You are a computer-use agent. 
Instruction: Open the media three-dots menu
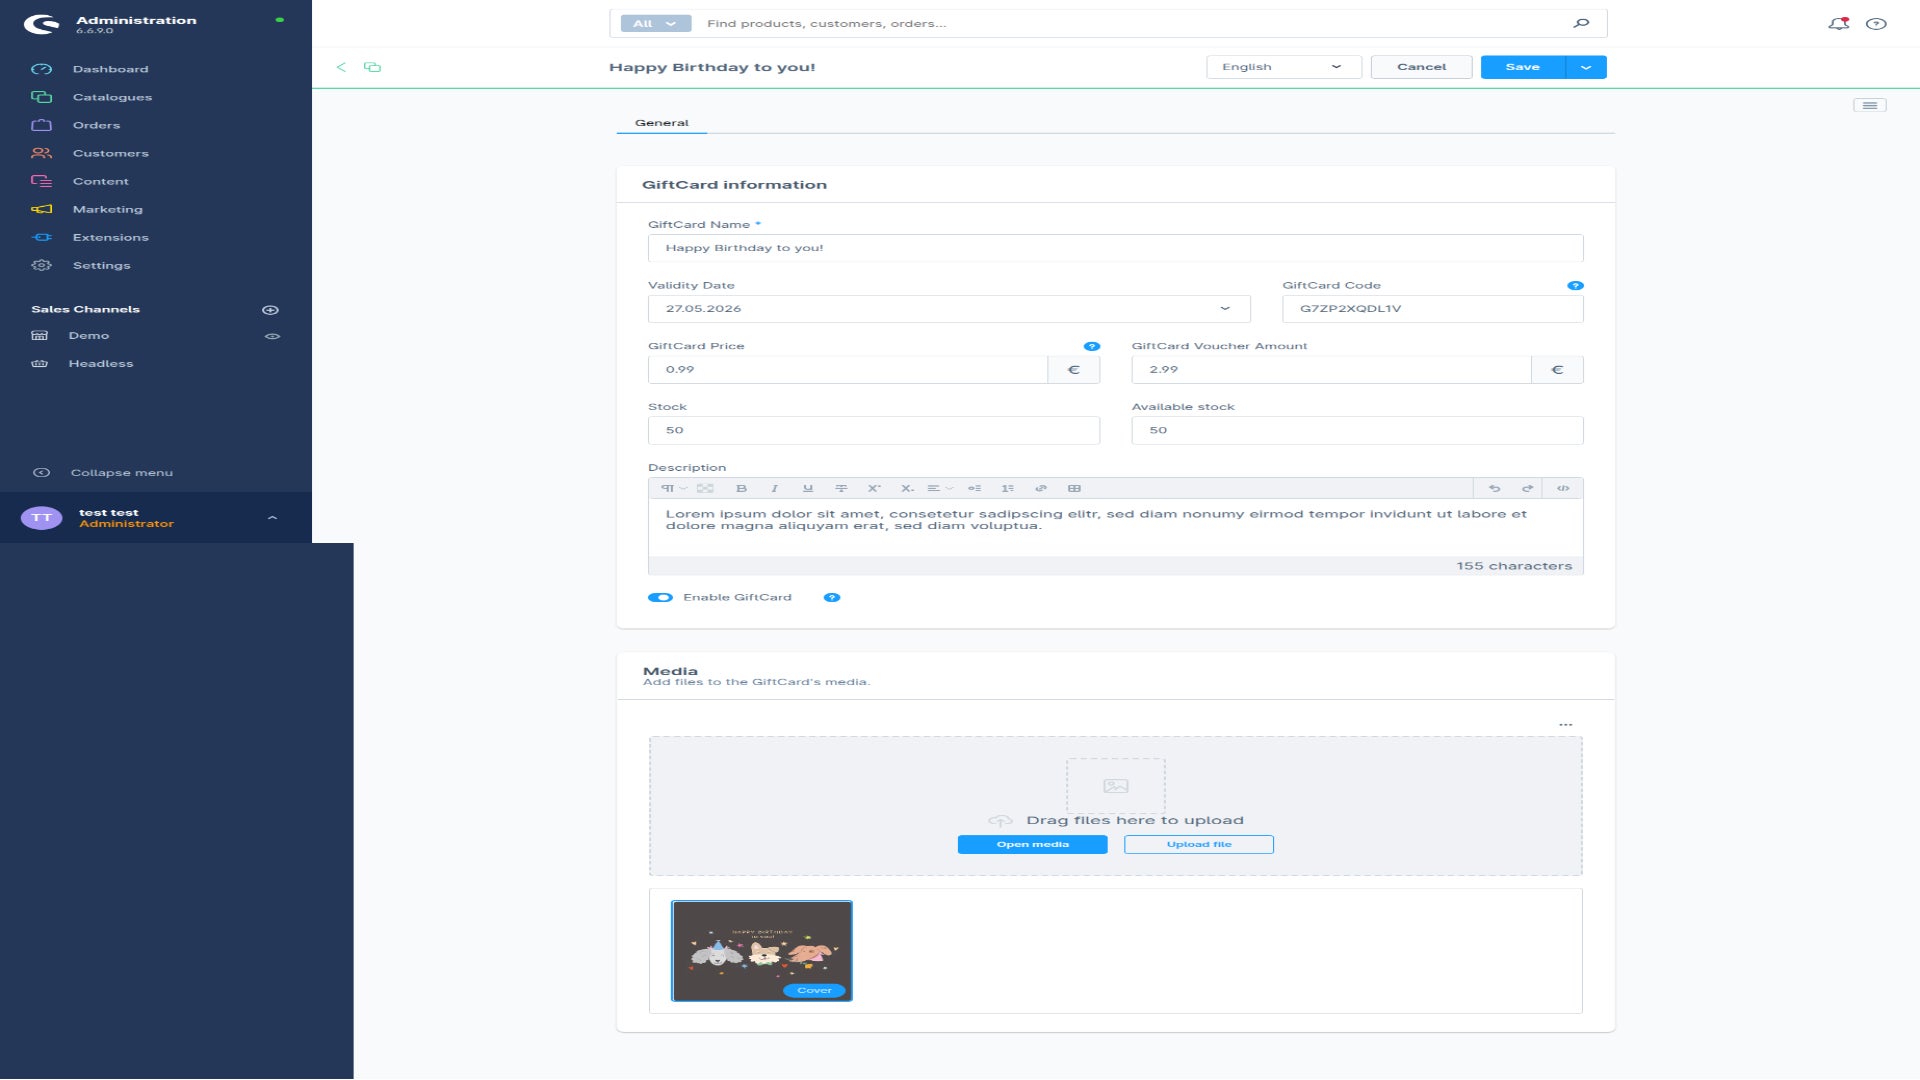[1565, 725]
